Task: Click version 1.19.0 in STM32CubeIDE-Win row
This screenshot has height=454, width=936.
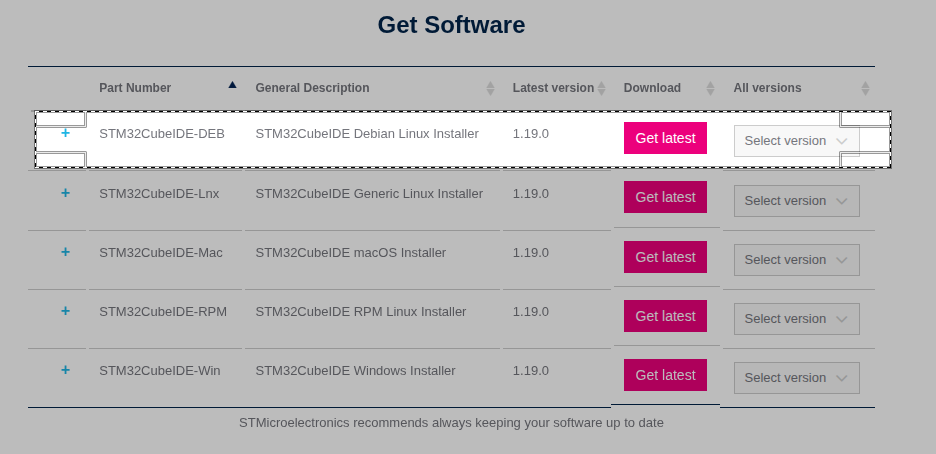Action: pyautogui.click(x=531, y=371)
